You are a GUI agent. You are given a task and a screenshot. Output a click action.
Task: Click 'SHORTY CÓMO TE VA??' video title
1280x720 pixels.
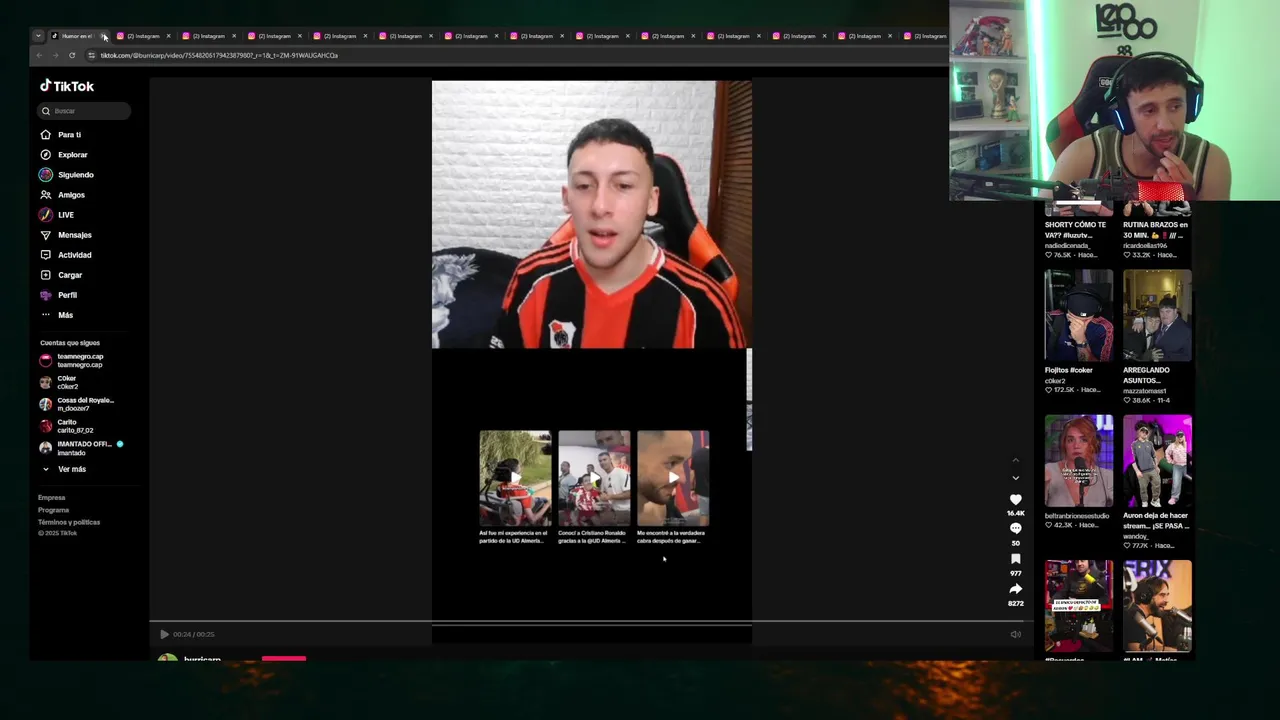click(1075, 229)
